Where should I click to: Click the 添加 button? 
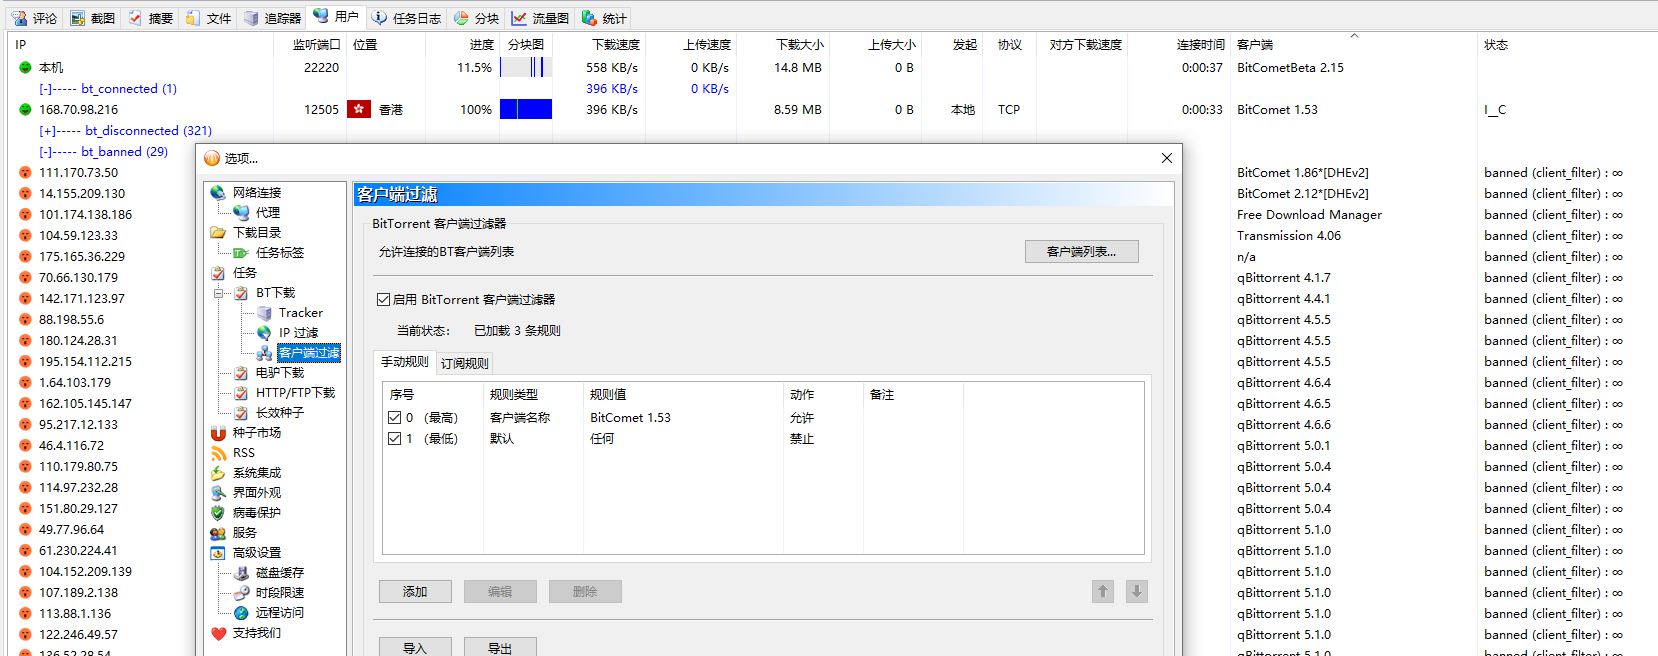pos(415,592)
